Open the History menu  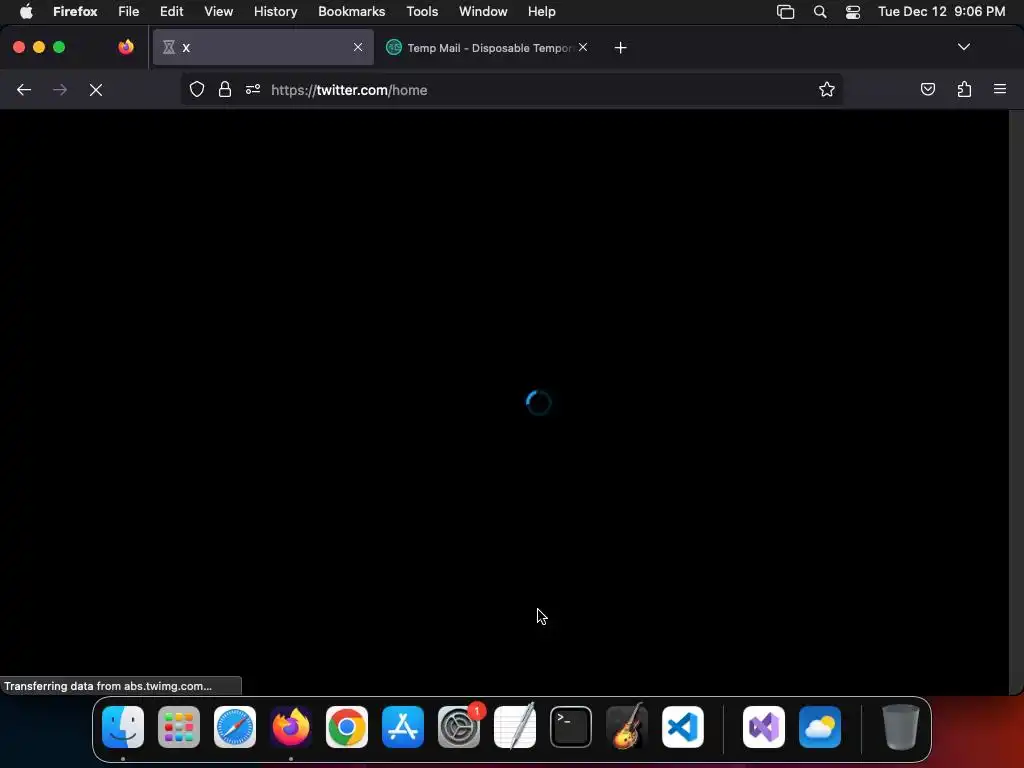[x=276, y=11]
